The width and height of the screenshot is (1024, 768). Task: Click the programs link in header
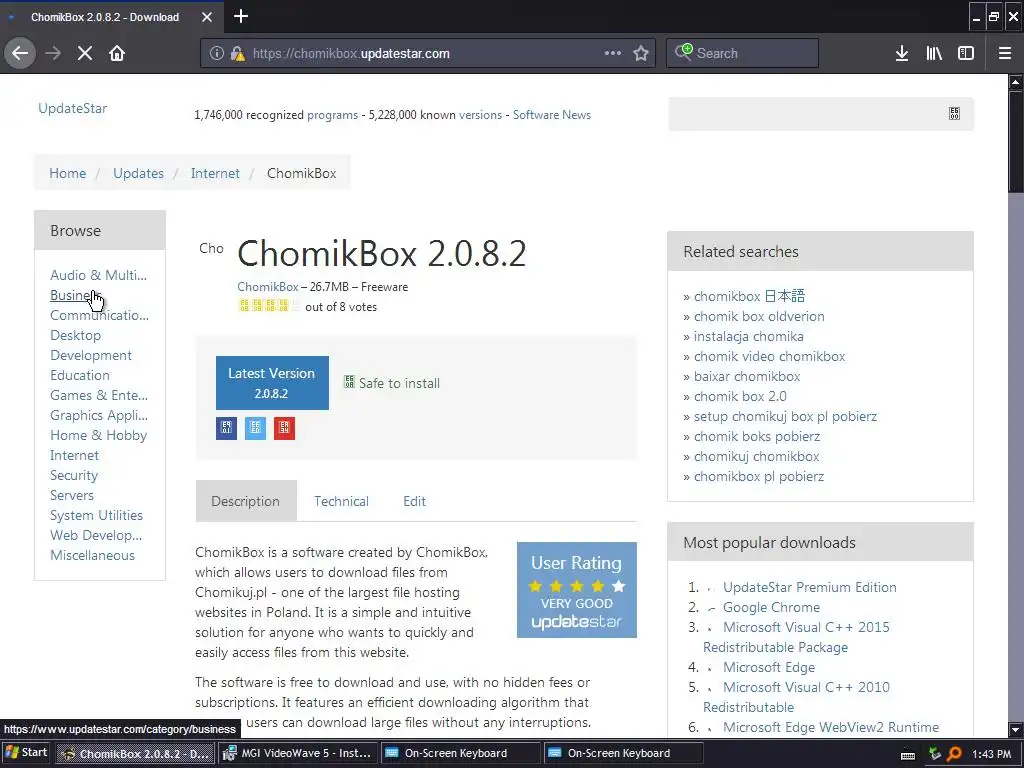pos(332,115)
